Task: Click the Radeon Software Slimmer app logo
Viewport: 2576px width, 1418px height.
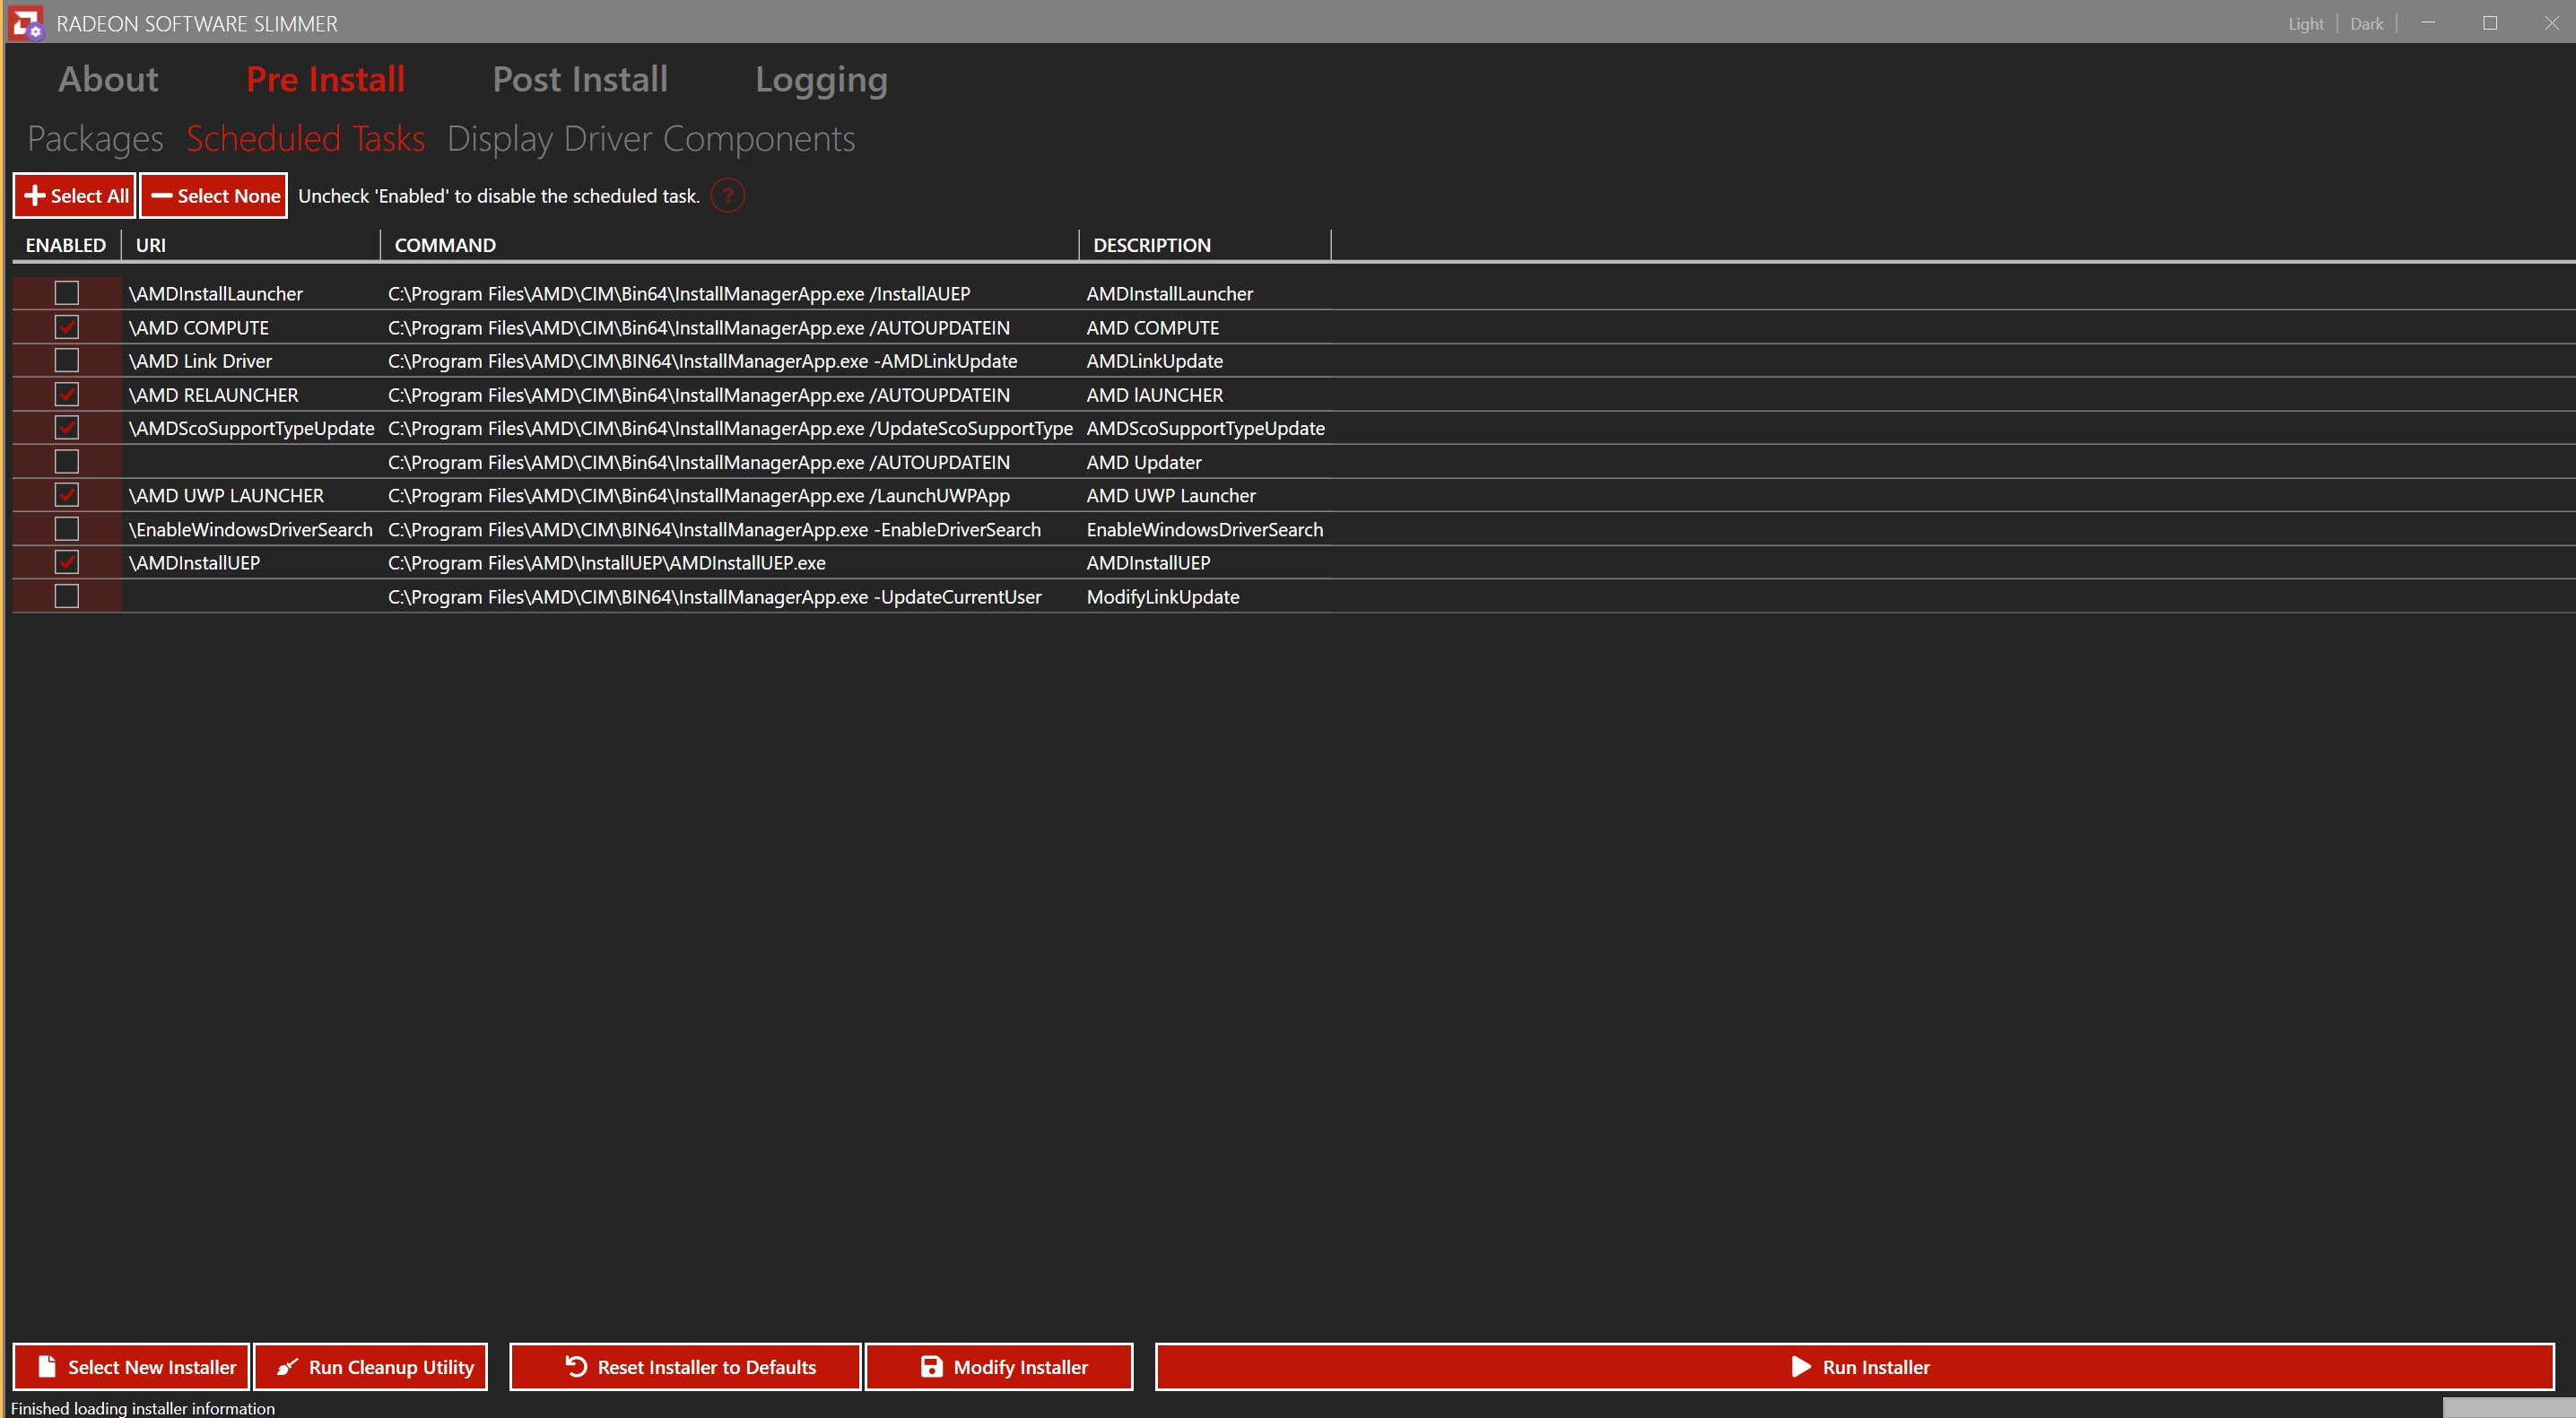Action: (x=26, y=23)
